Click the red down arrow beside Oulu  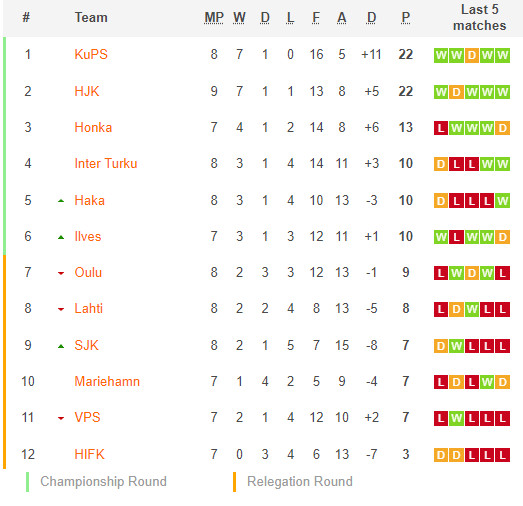(x=61, y=273)
